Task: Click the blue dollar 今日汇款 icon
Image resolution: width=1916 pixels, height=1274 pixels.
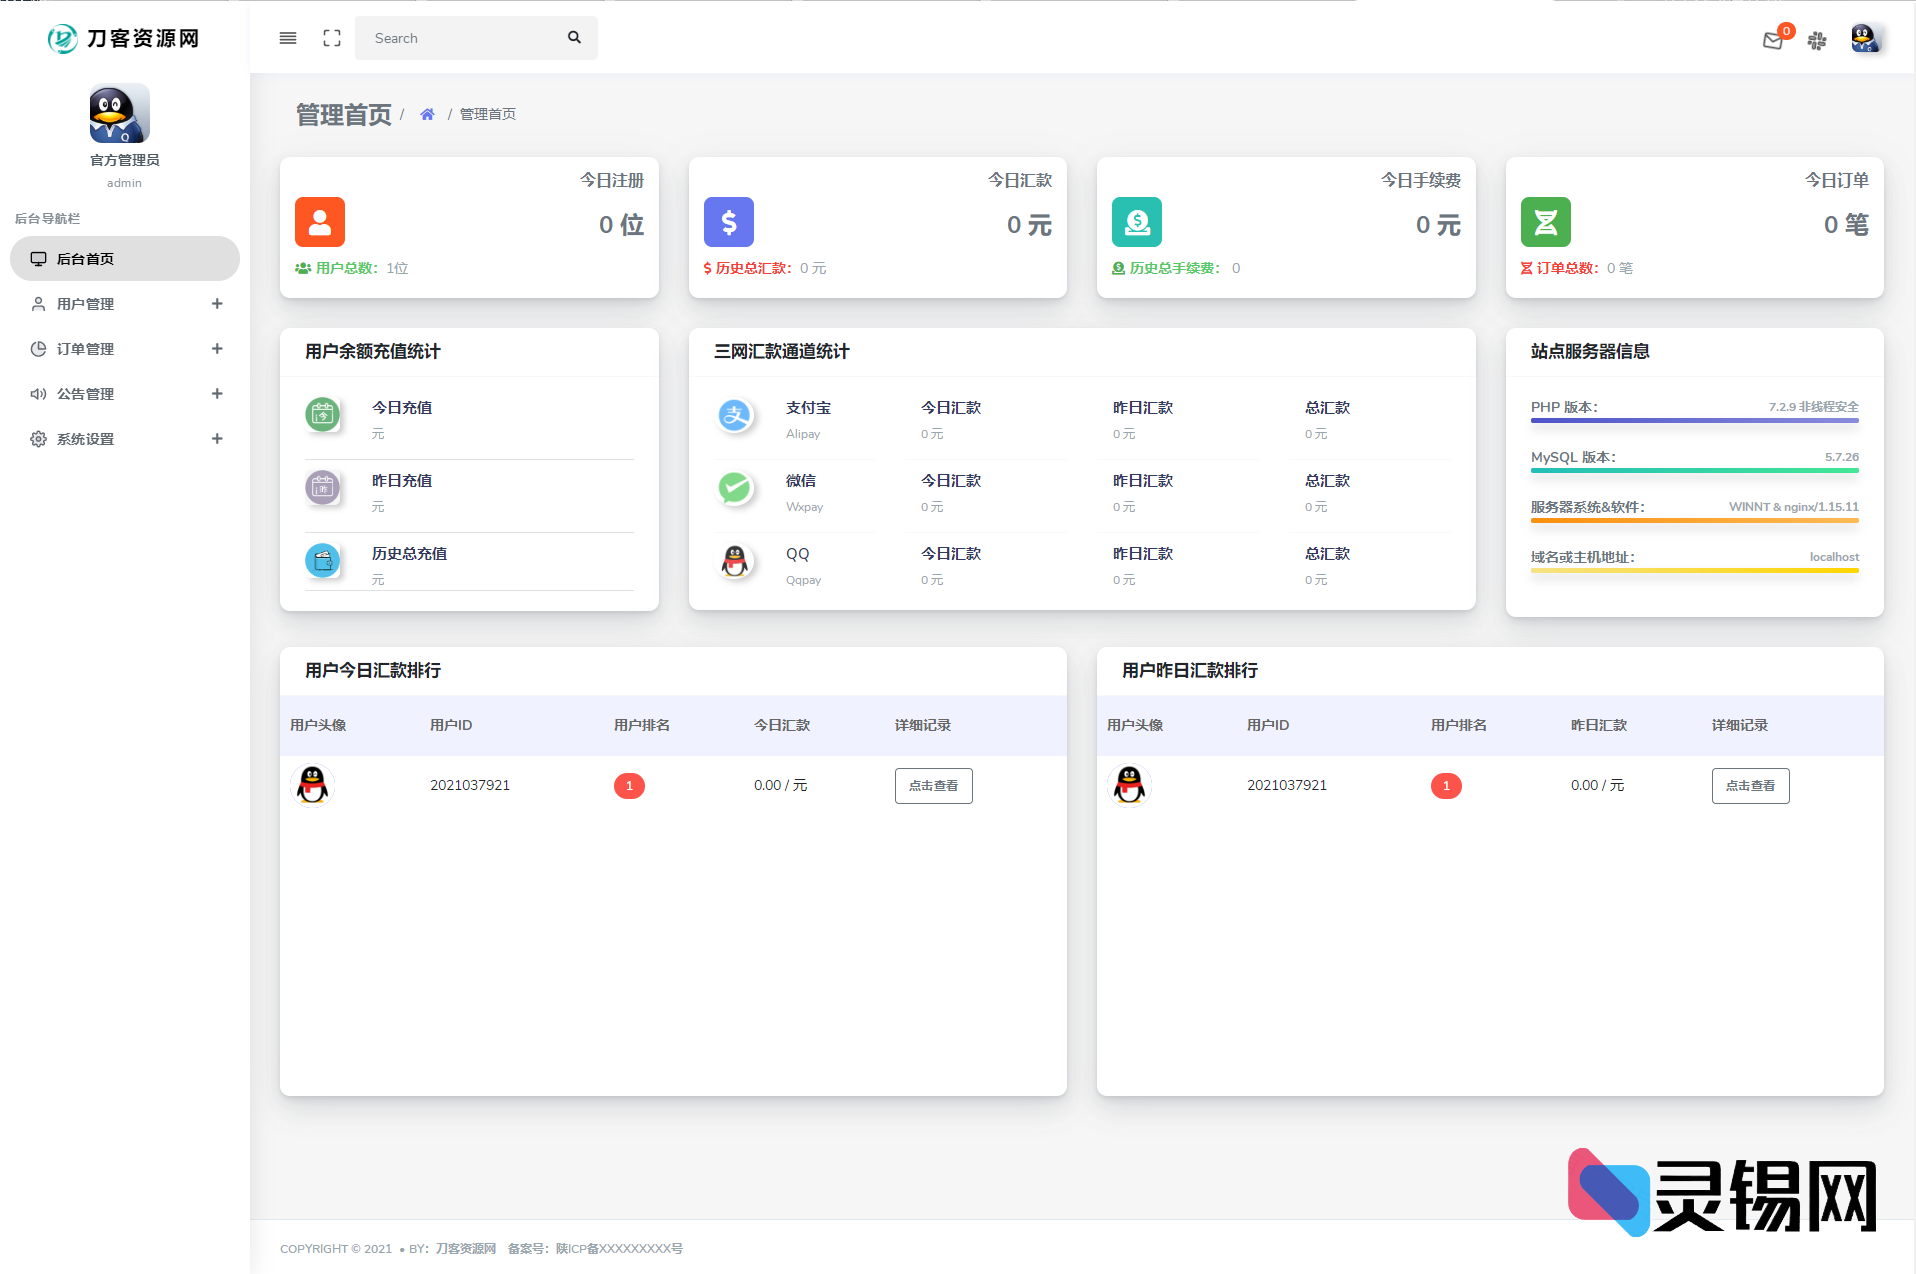Action: [x=729, y=222]
